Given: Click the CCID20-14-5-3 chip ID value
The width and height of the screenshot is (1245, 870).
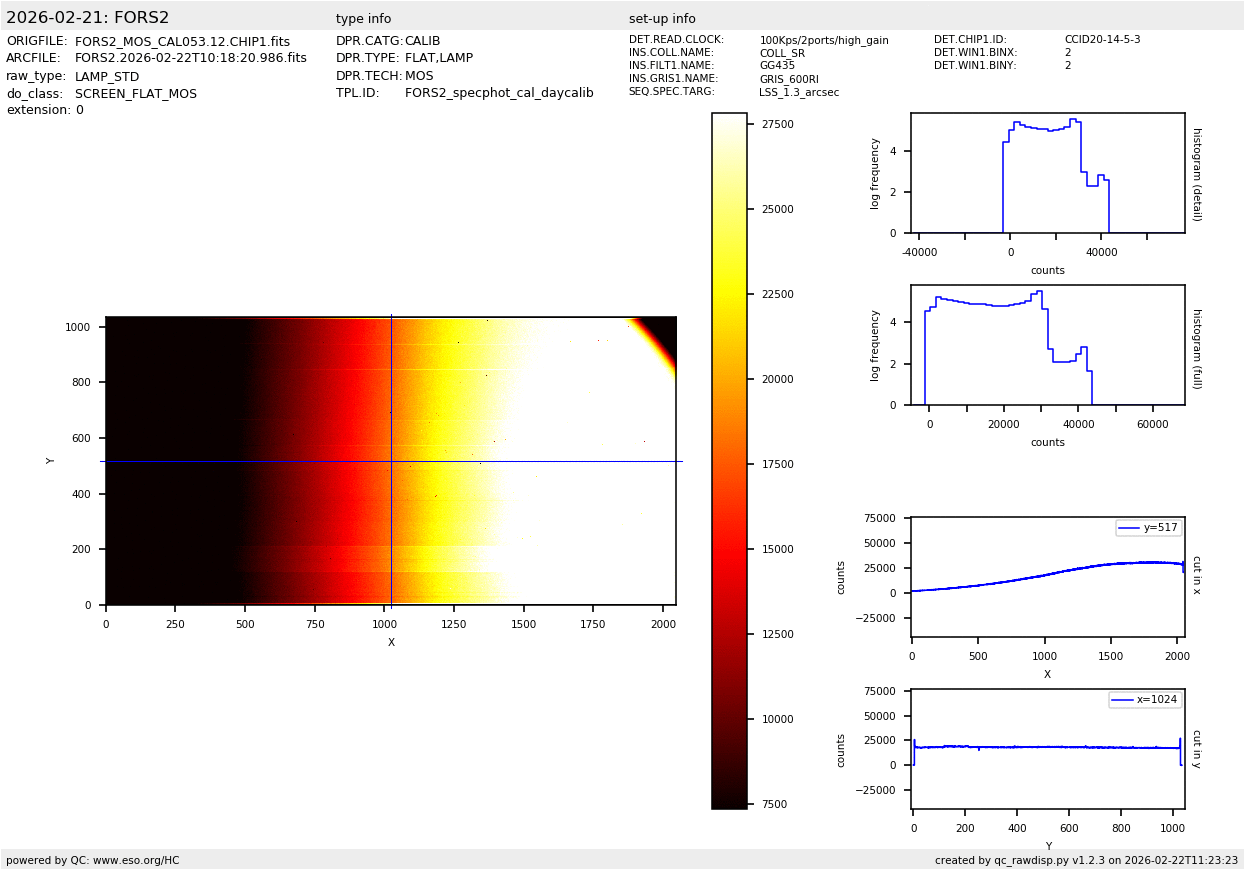Looking at the screenshot, I should point(1102,40).
